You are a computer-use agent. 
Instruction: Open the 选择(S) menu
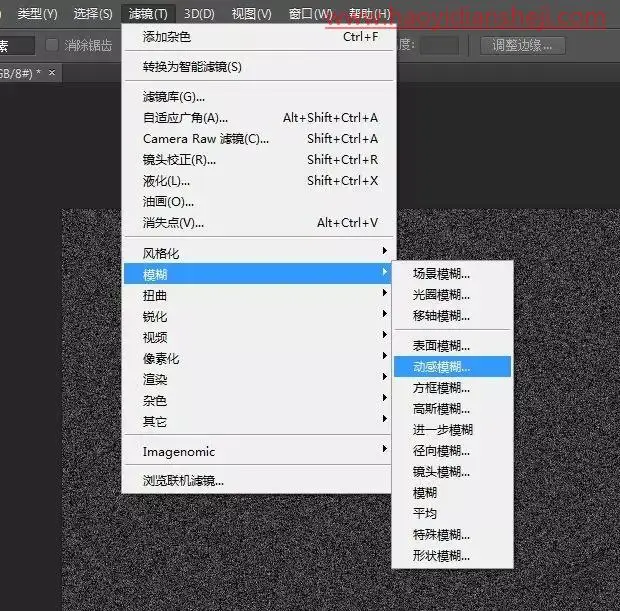coord(93,14)
